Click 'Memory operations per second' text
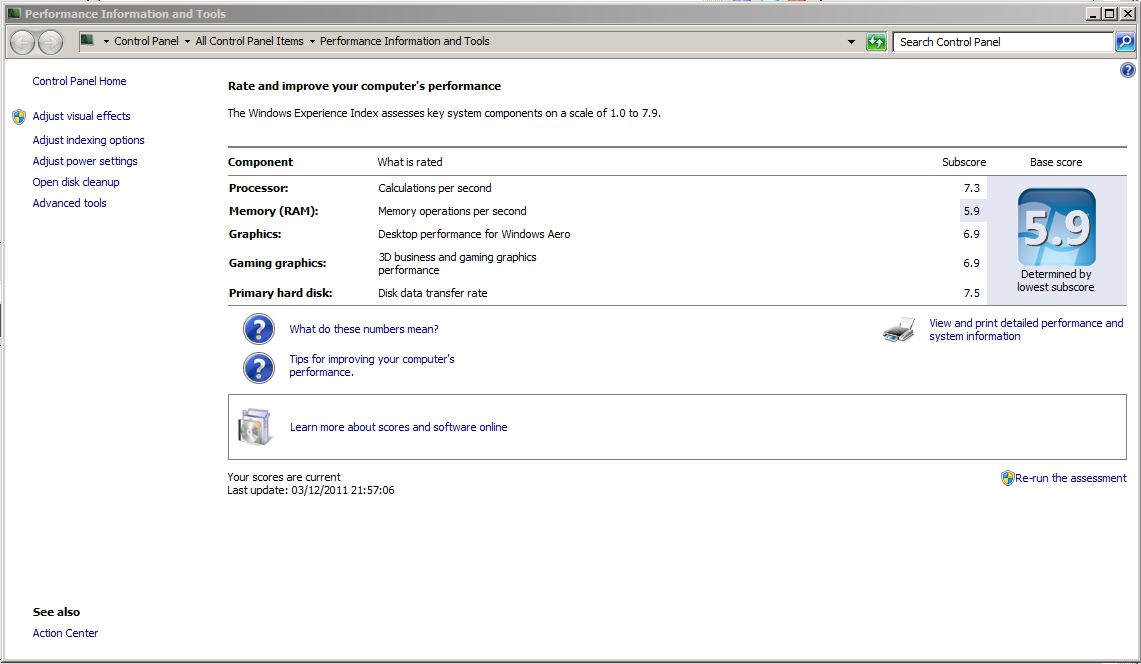 click(452, 211)
